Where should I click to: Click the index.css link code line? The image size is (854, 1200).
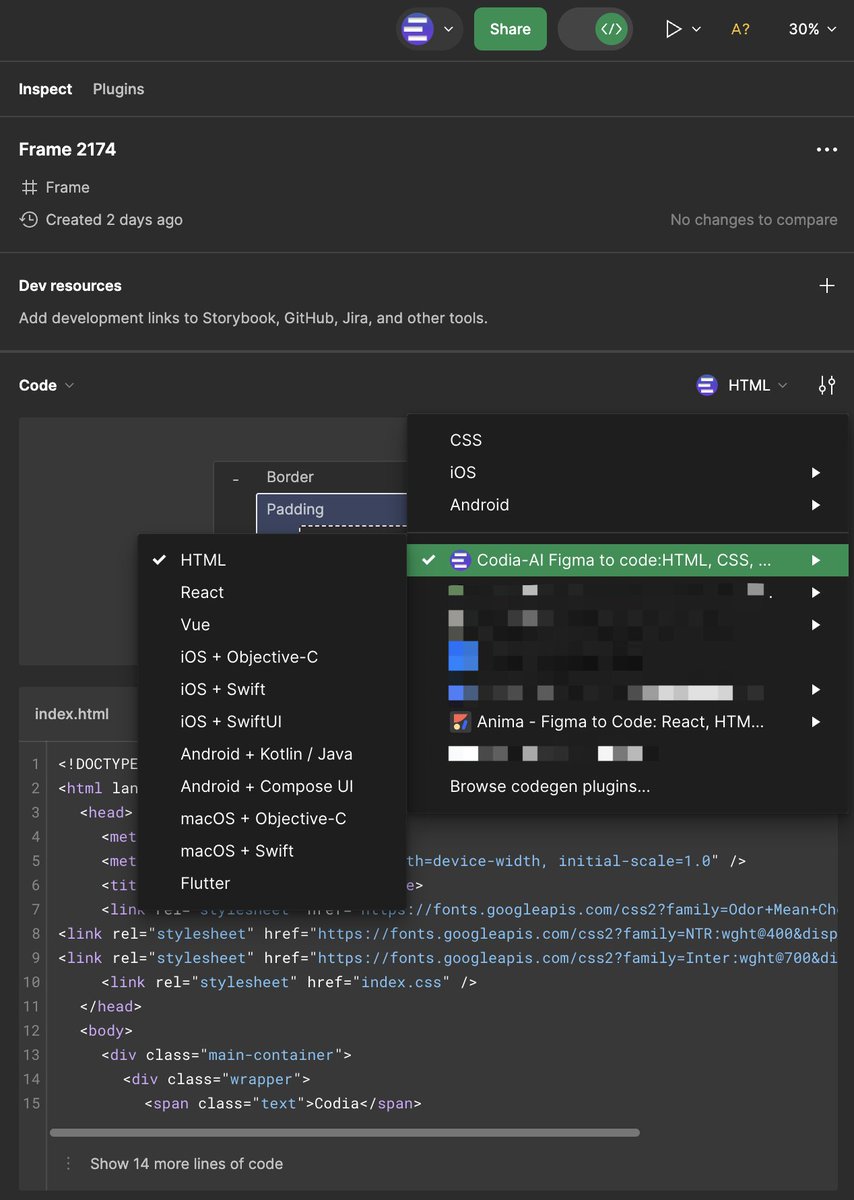288,982
